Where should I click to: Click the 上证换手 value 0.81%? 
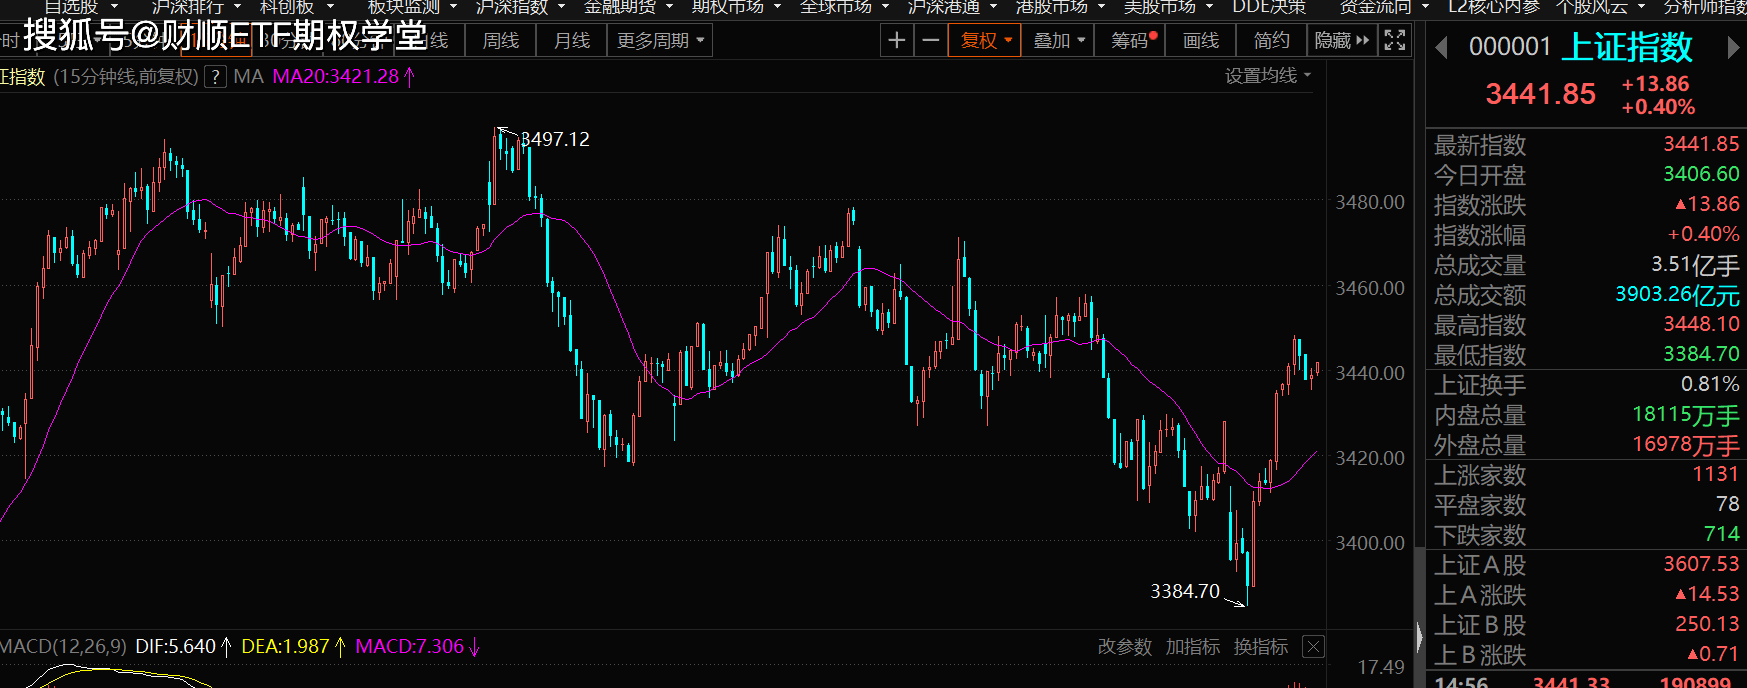[1710, 384]
